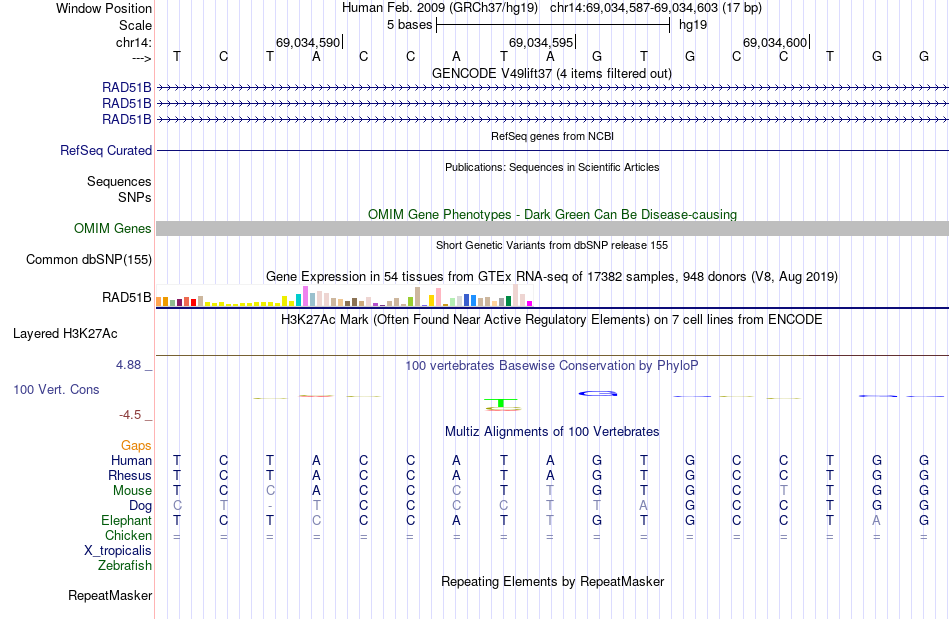The image size is (950, 619).
Task: Click the topmost RAD51B GENCODE transcript label
Action: click(127, 88)
